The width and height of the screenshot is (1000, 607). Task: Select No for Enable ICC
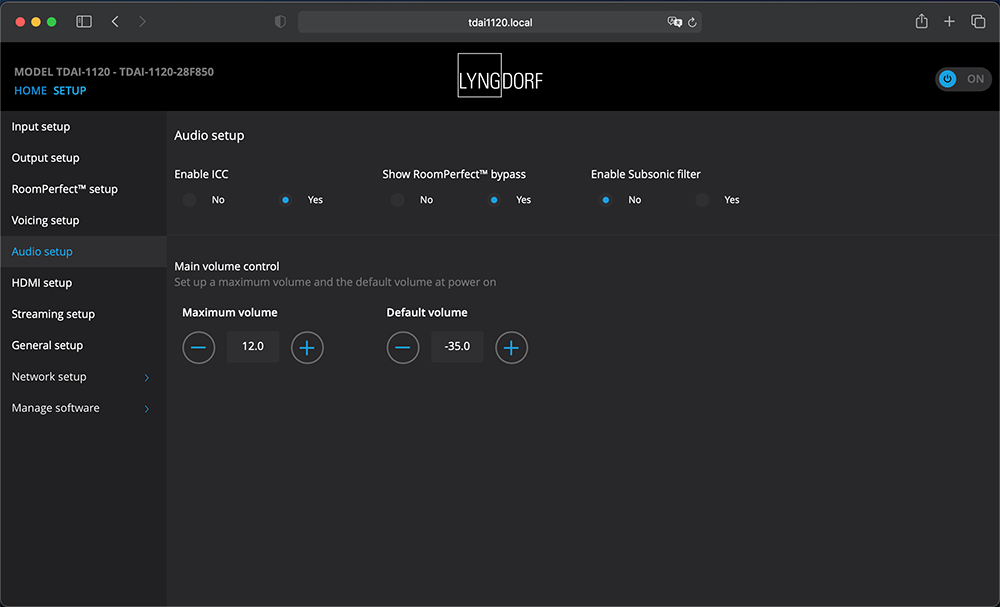[189, 200]
